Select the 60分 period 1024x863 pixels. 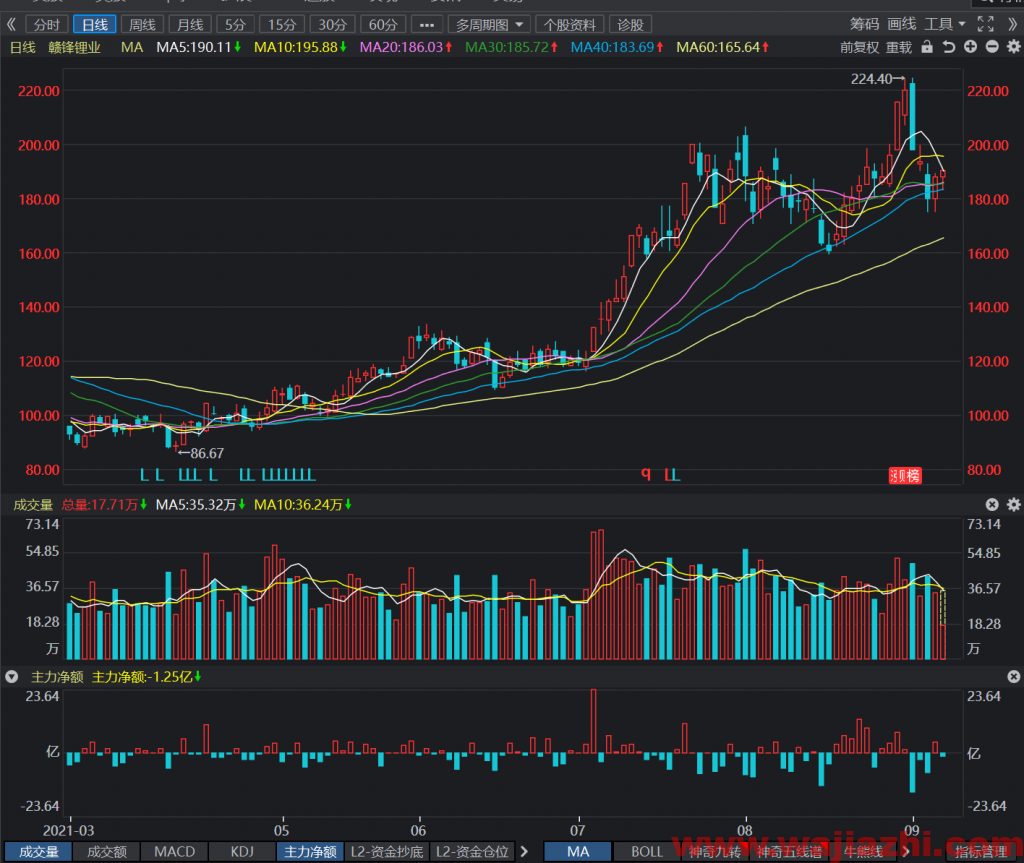383,25
